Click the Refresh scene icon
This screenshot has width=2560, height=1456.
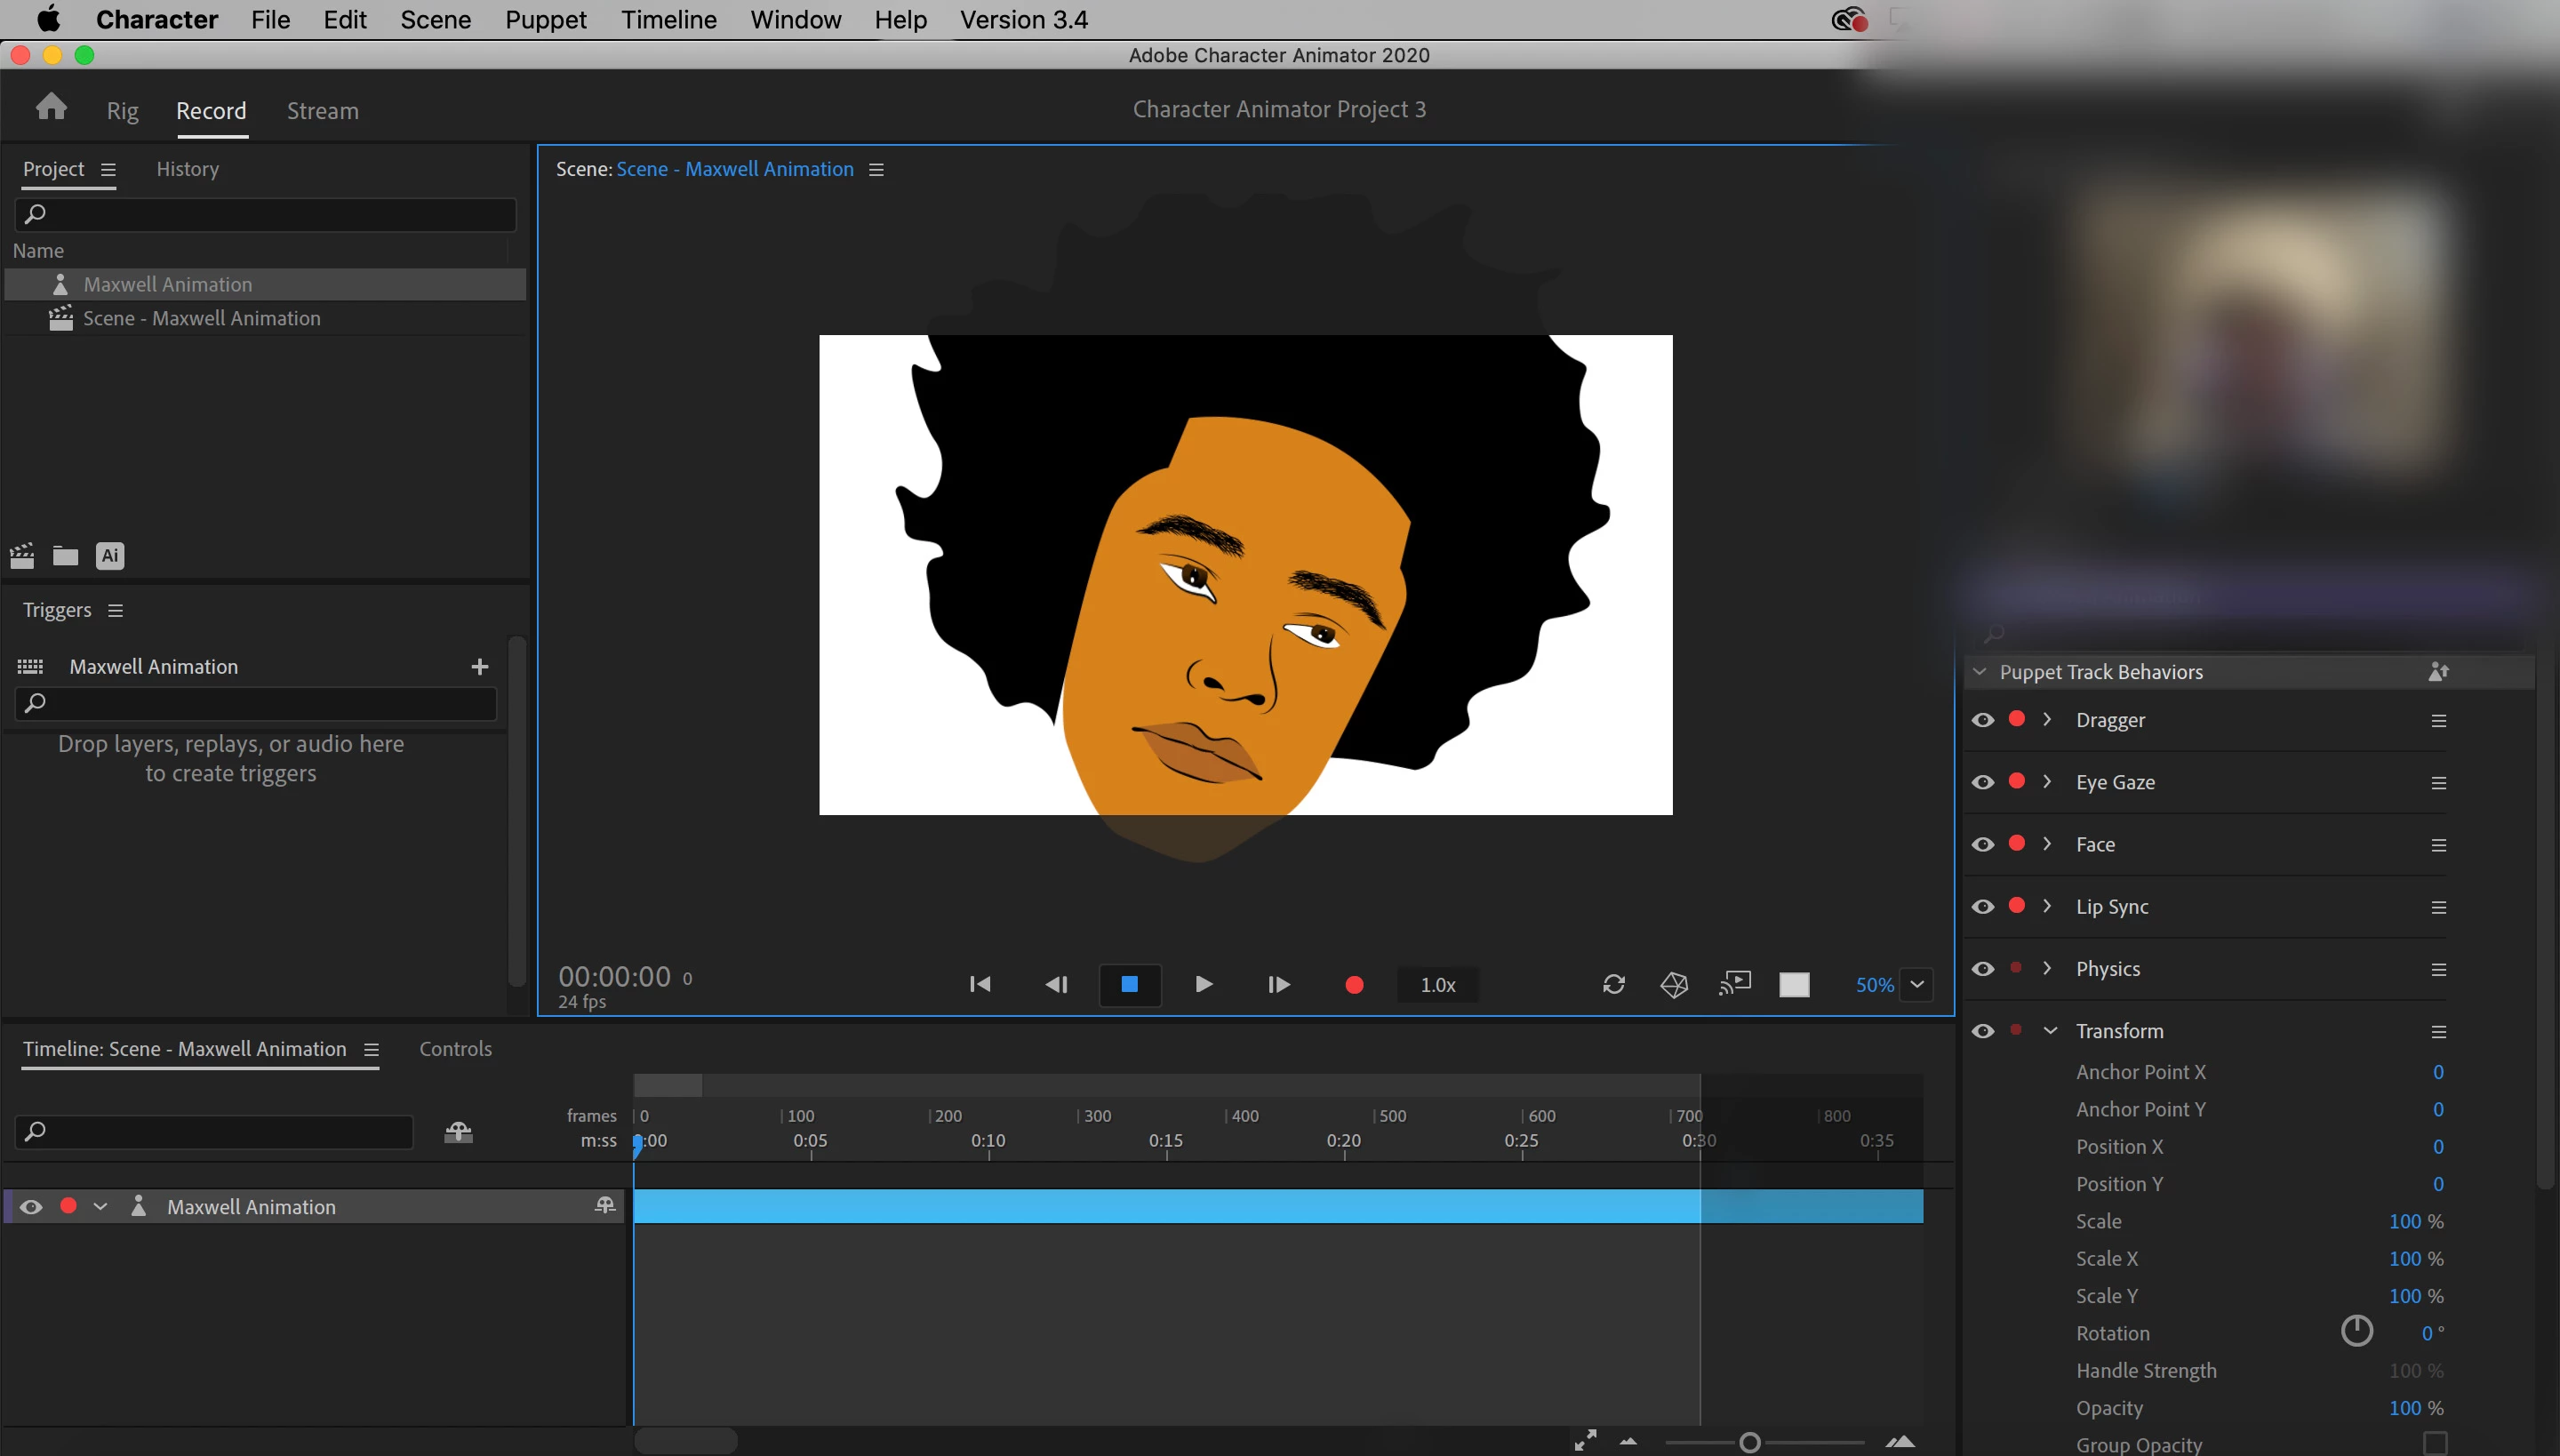coord(1613,984)
